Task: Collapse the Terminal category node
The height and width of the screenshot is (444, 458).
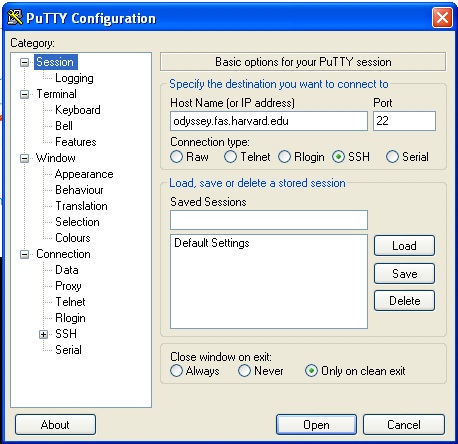Action: click(24, 94)
